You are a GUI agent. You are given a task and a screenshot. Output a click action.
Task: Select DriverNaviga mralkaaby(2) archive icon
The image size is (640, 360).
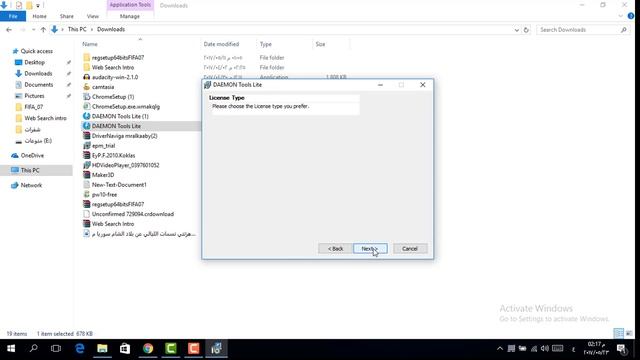87,136
